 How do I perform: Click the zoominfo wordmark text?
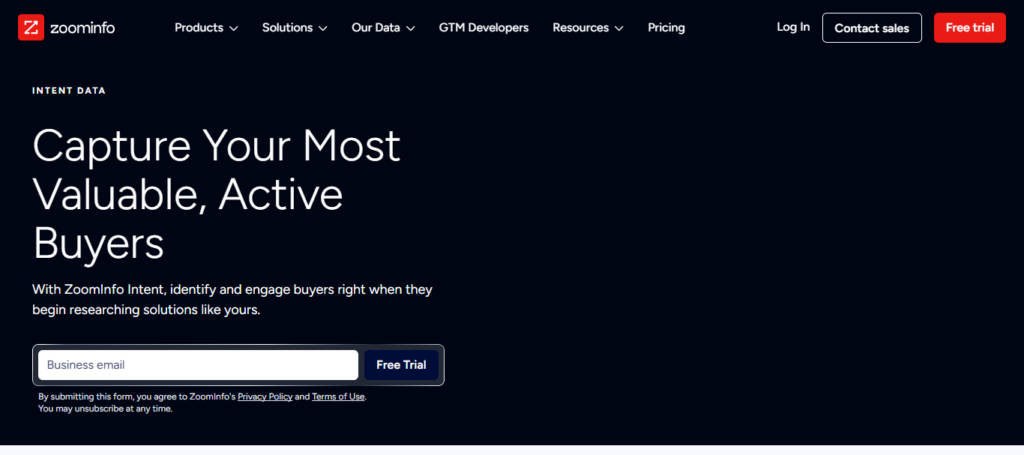82,27
